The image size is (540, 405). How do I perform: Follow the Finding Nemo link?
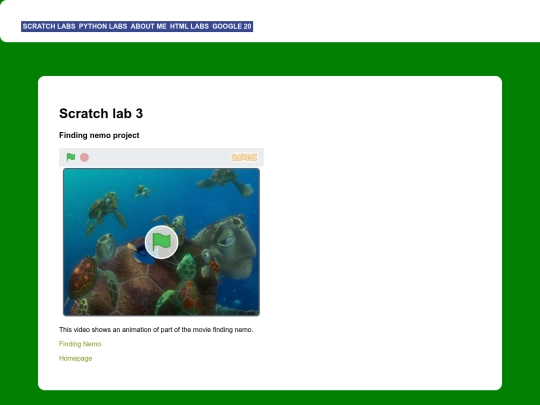pos(80,344)
